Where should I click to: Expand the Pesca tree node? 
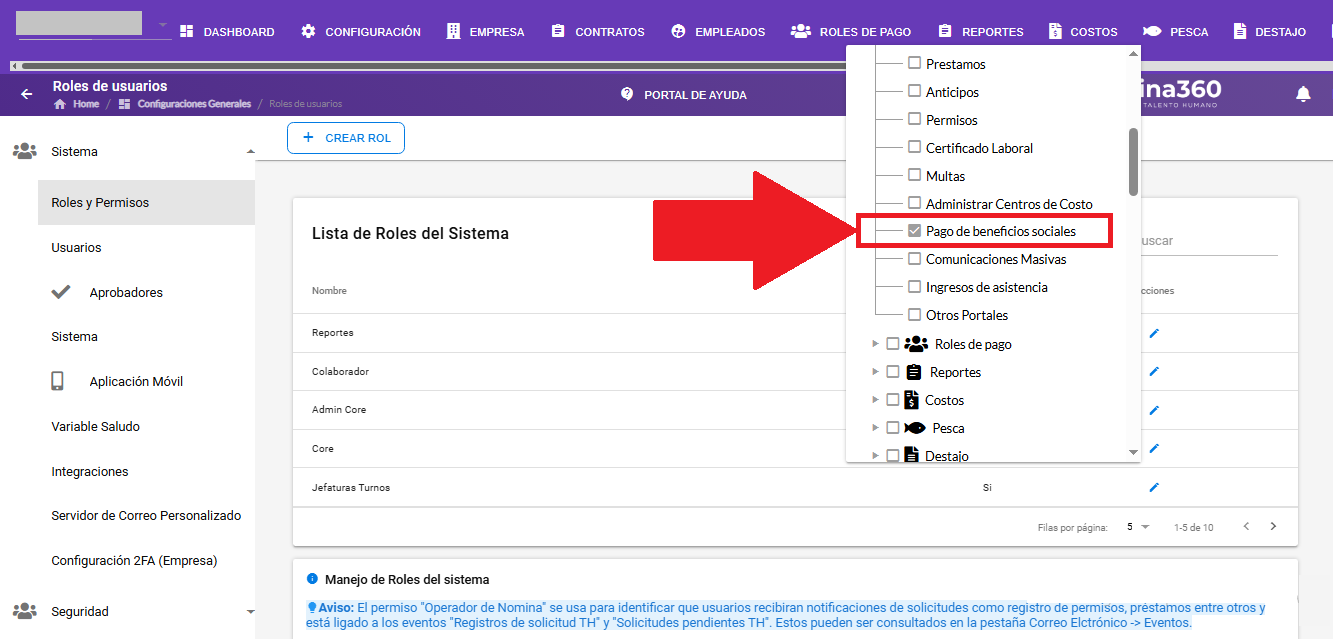876,428
